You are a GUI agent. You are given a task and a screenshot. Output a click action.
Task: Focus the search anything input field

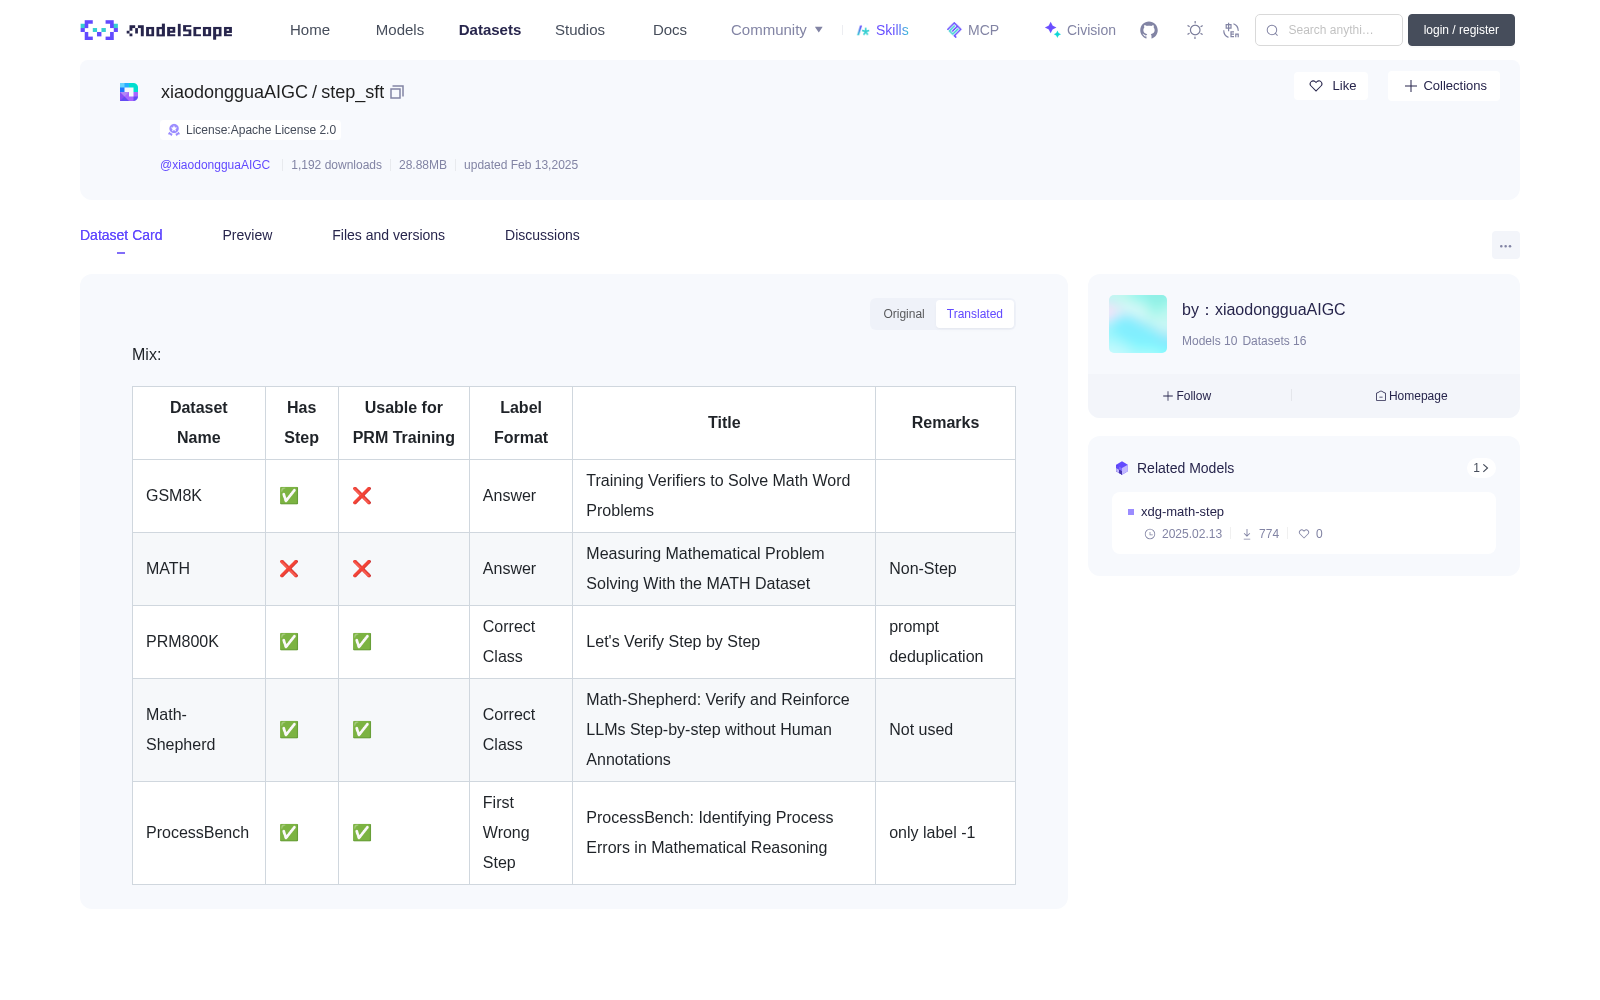[x=1329, y=30]
